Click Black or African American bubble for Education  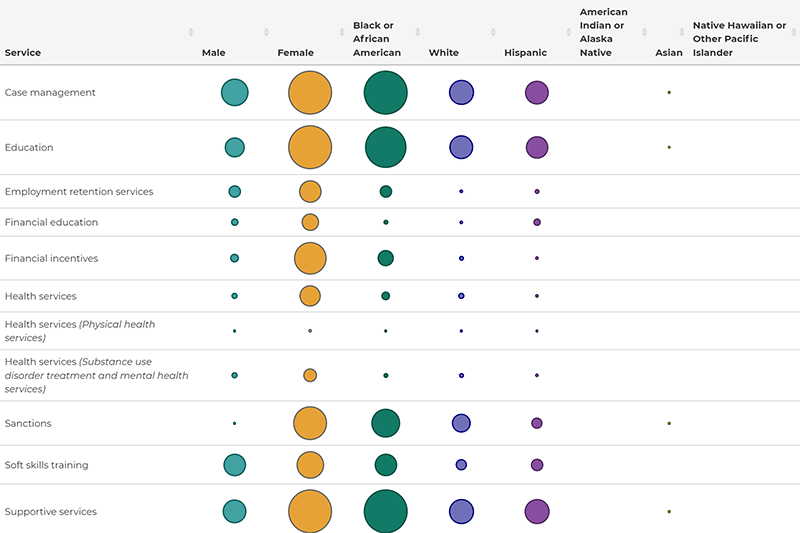(x=385, y=147)
